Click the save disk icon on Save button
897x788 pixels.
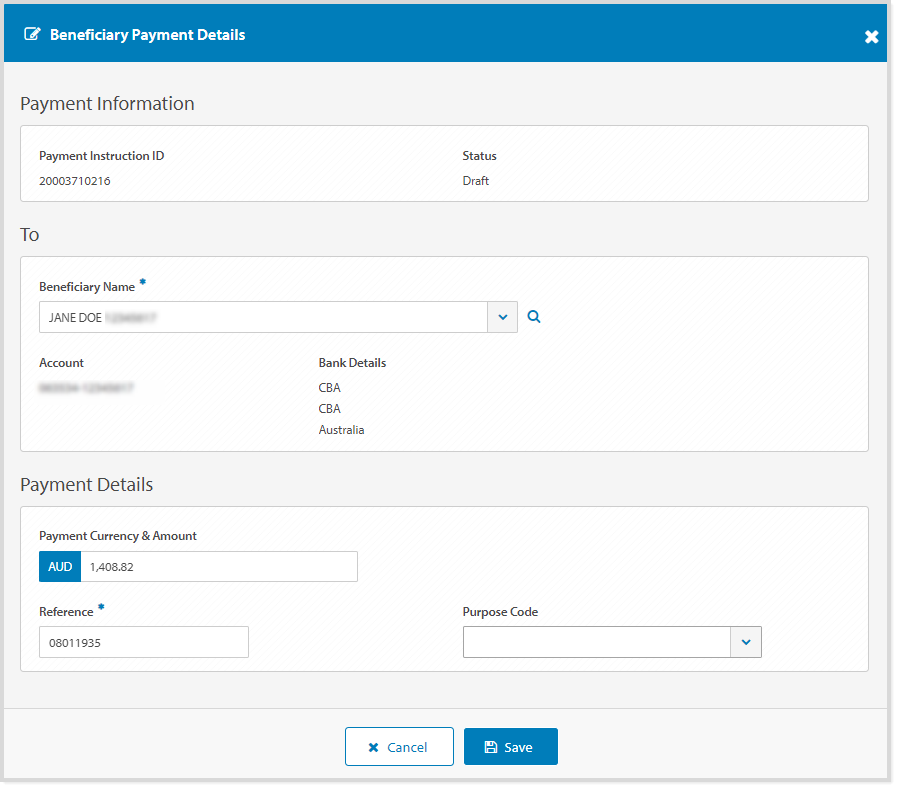click(491, 746)
